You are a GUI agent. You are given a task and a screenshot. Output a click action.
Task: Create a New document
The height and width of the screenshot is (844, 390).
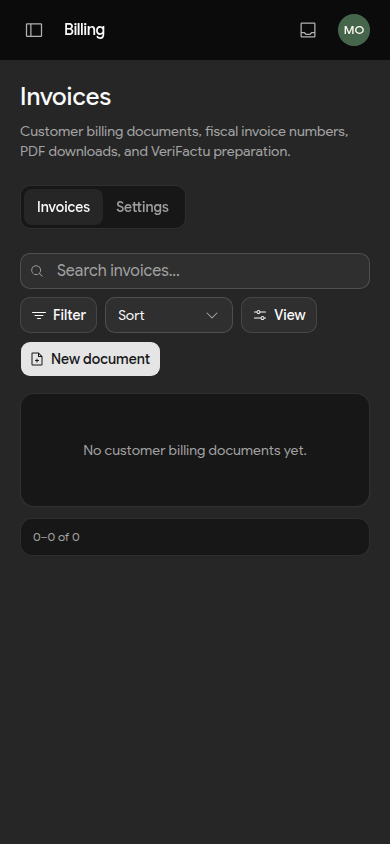pos(90,359)
